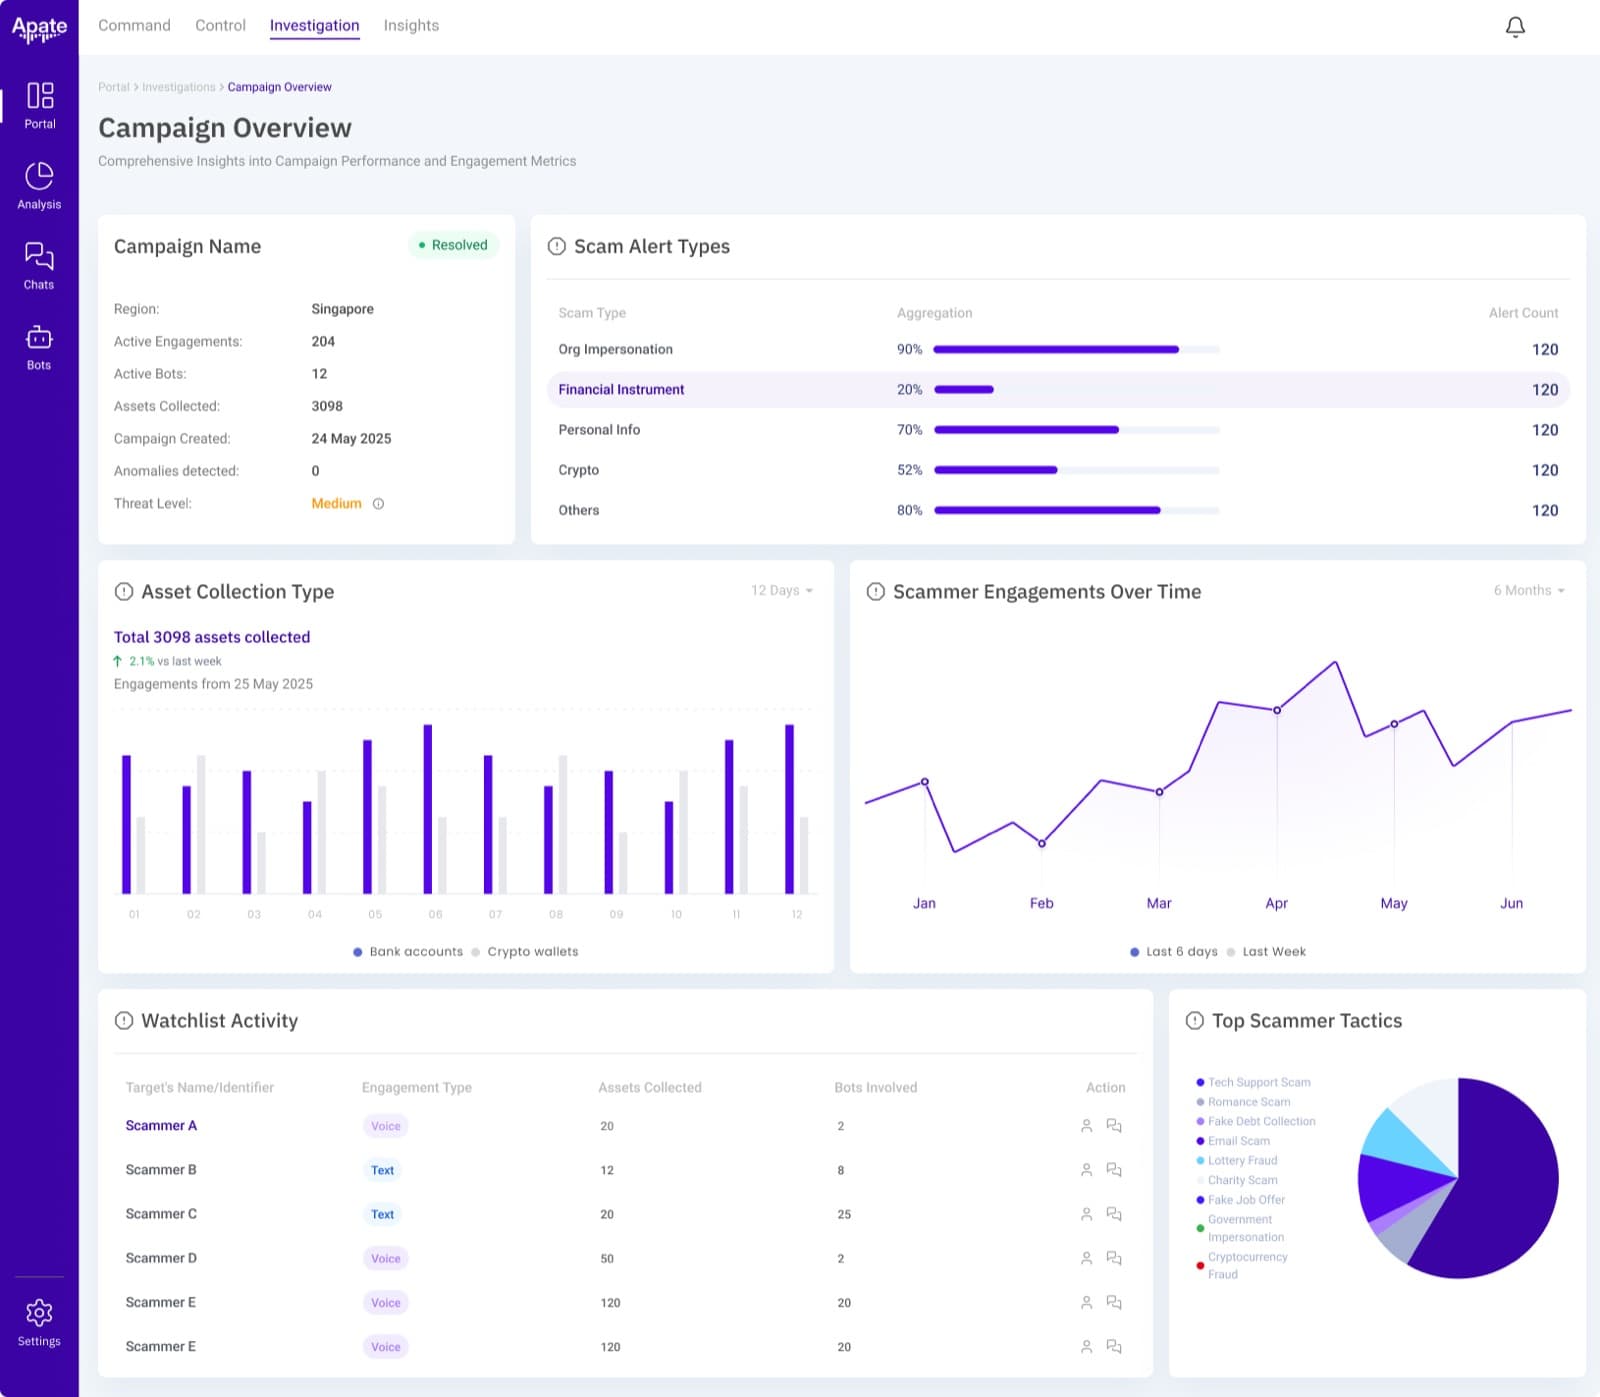Click Threat Level info icon
This screenshot has height=1397, width=1600.
click(378, 504)
